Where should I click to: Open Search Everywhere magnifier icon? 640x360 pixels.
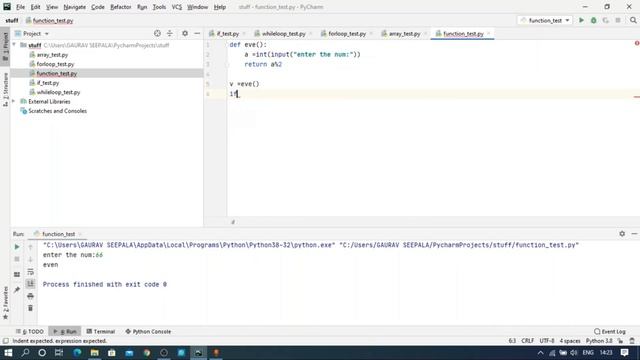[633, 20]
